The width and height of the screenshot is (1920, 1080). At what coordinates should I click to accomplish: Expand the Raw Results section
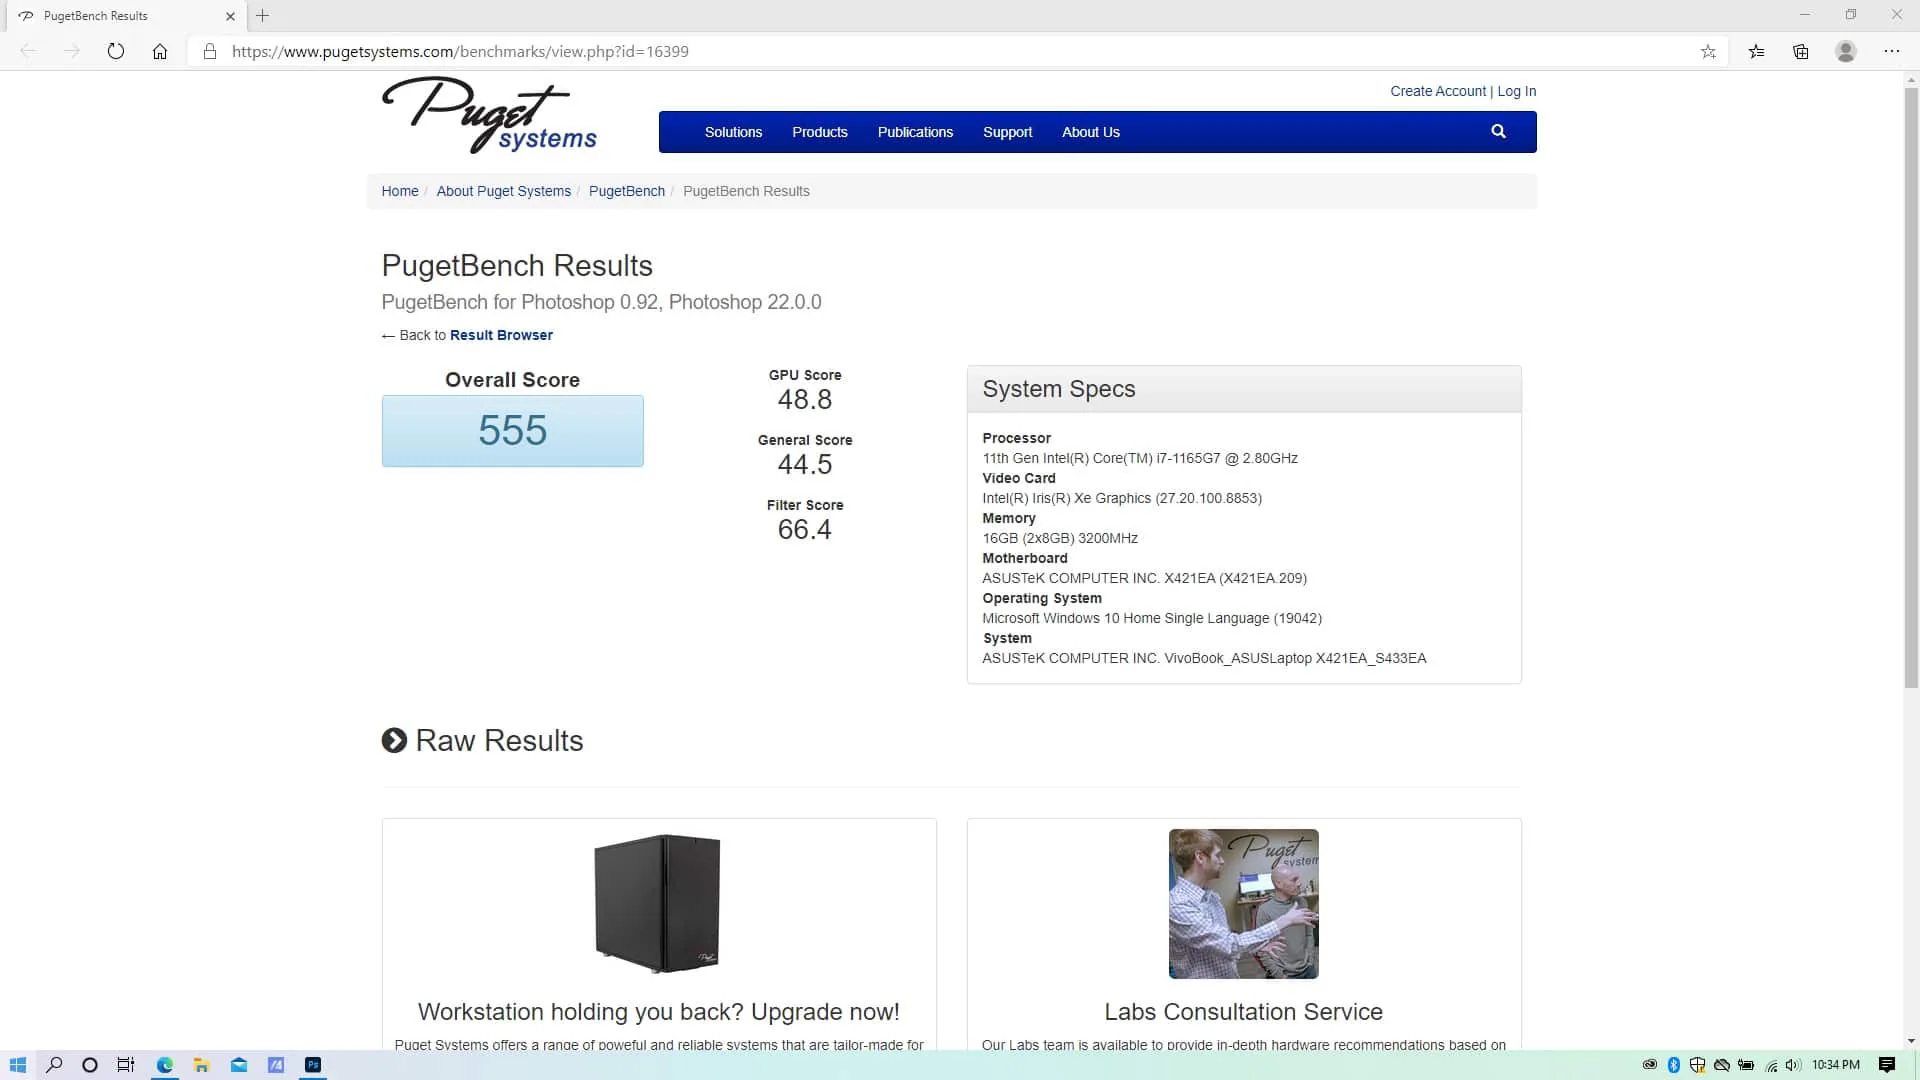click(482, 741)
